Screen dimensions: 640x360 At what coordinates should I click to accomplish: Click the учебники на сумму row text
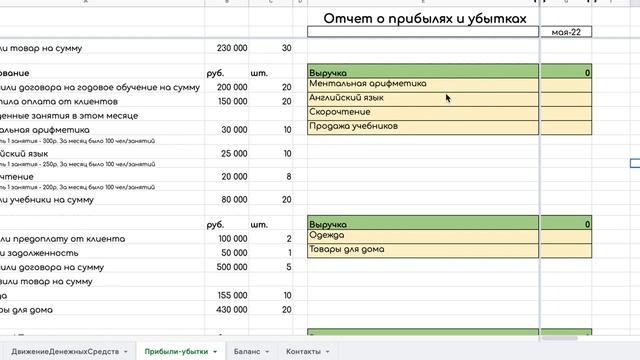(47, 200)
